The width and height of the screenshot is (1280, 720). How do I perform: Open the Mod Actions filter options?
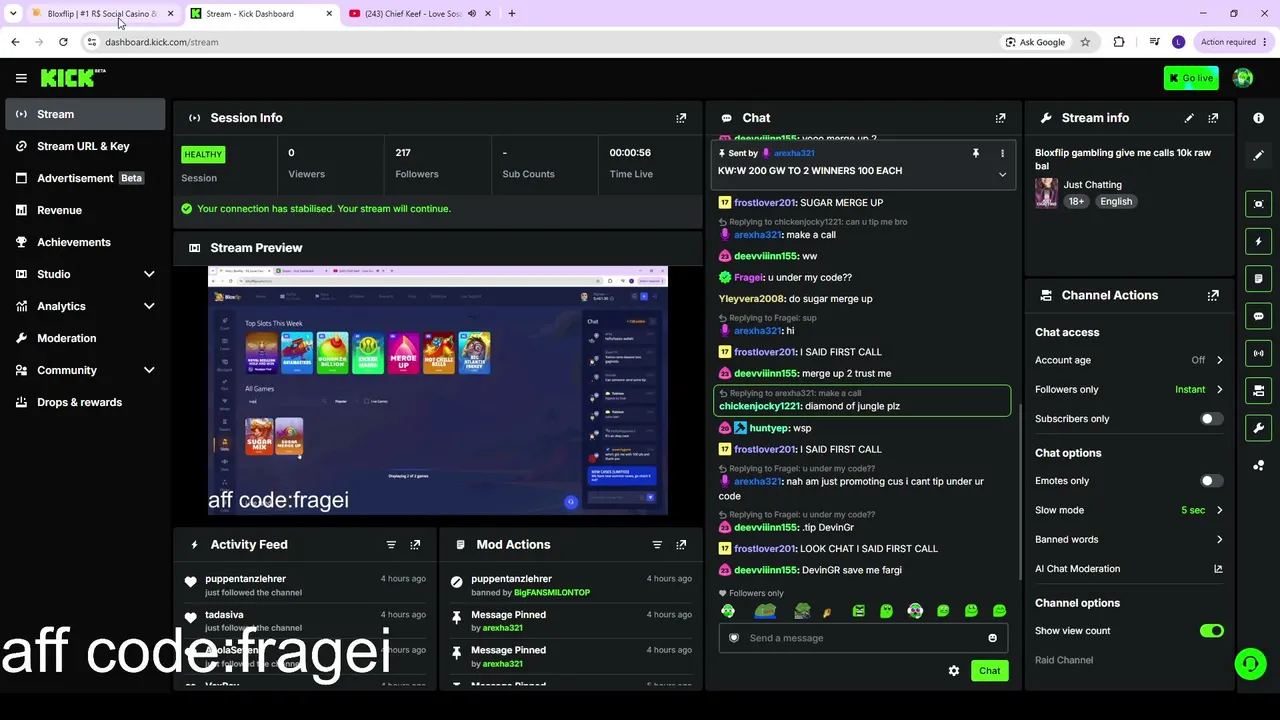coord(657,545)
